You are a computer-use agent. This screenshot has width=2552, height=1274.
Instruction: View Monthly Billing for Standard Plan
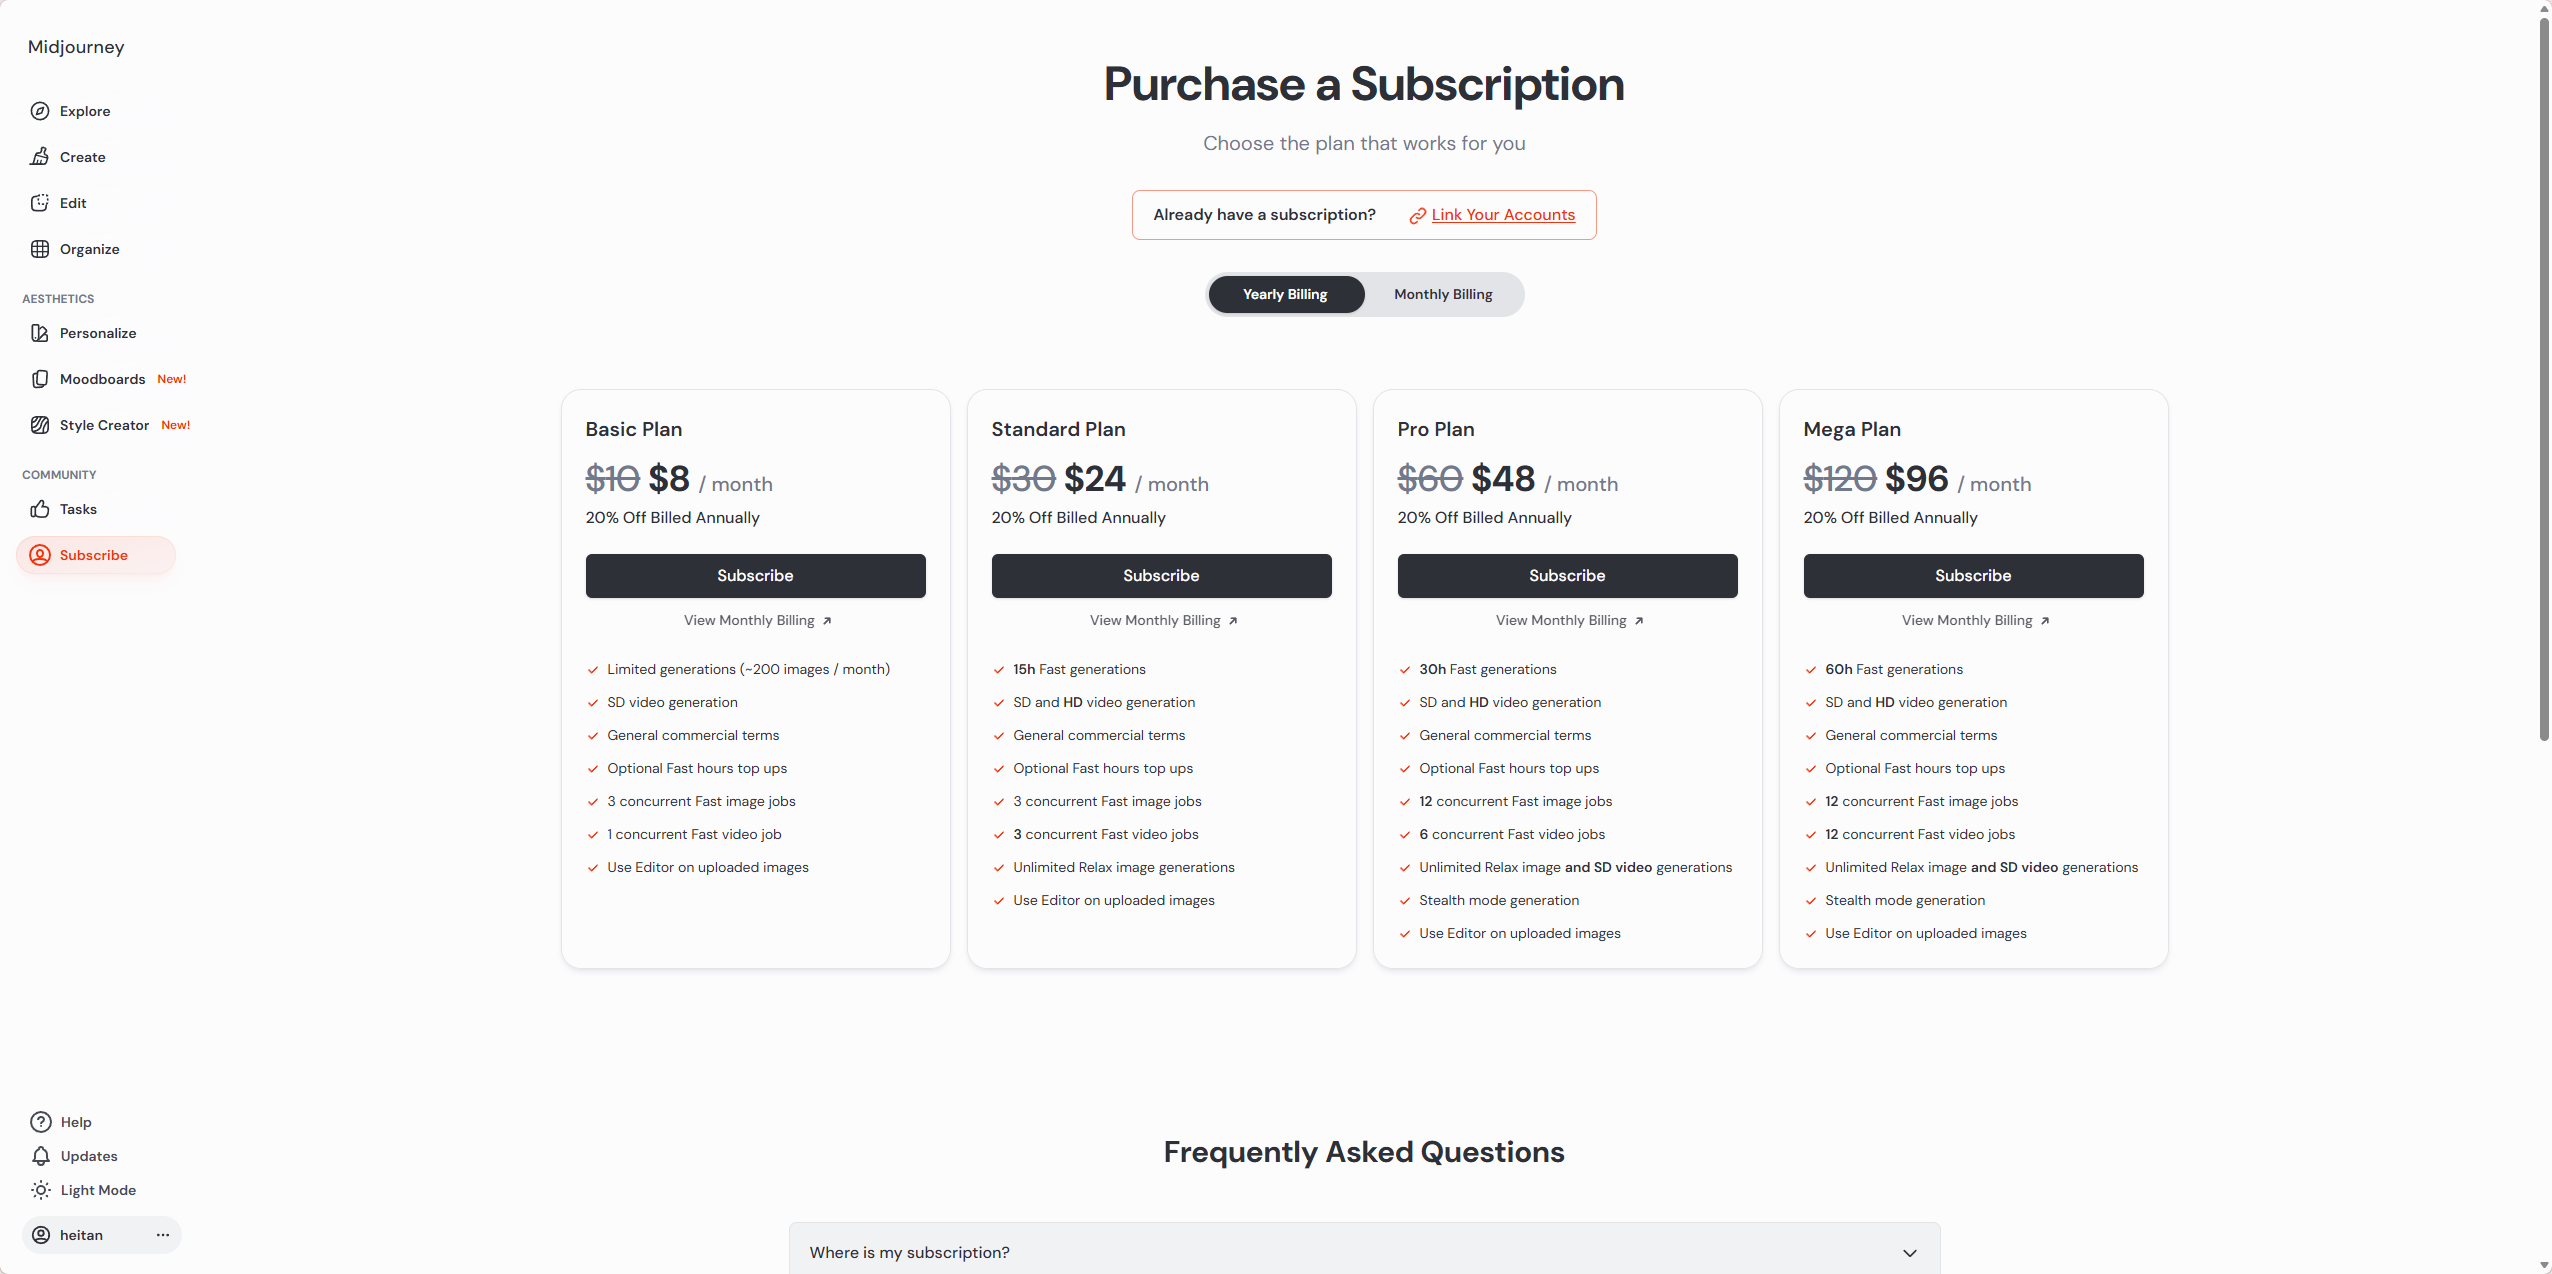tap(1163, 621)
